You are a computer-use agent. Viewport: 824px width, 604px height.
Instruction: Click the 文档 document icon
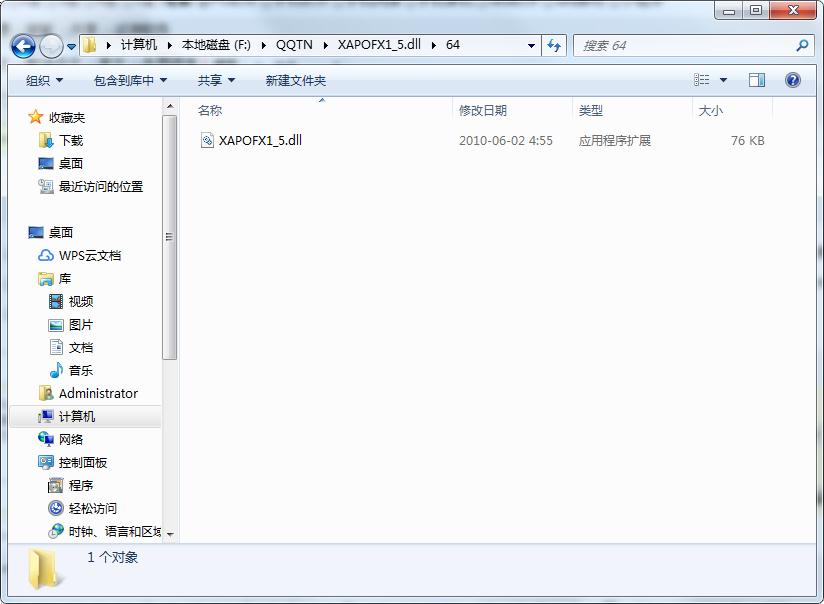(x=56, y=347)
